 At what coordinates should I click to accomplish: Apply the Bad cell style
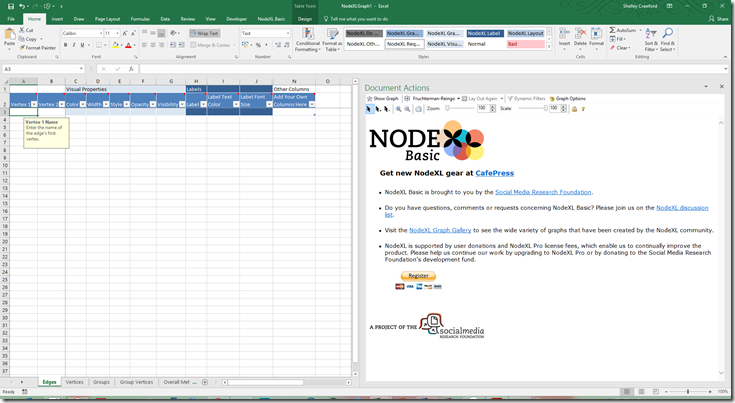525,44
